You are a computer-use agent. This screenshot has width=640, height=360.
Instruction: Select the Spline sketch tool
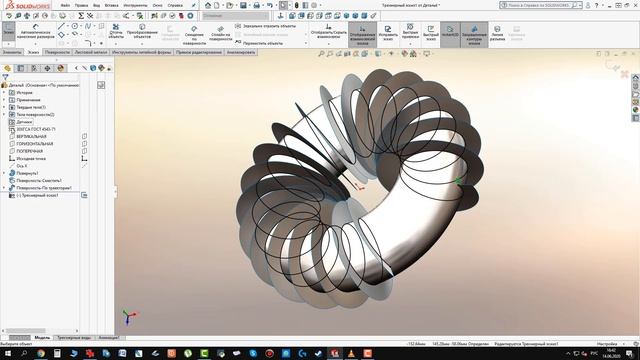(x=88, y=26)
